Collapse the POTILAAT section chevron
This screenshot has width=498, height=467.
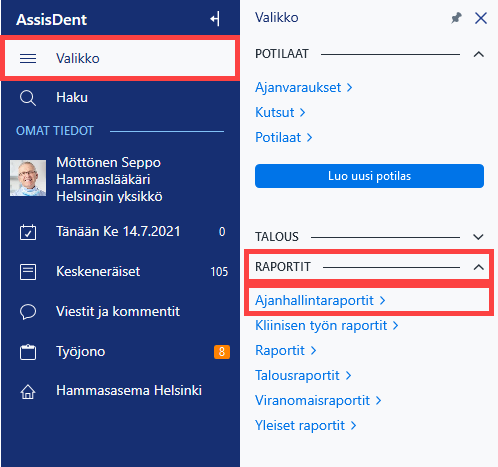pyautogui.click(x=479, y=54)
